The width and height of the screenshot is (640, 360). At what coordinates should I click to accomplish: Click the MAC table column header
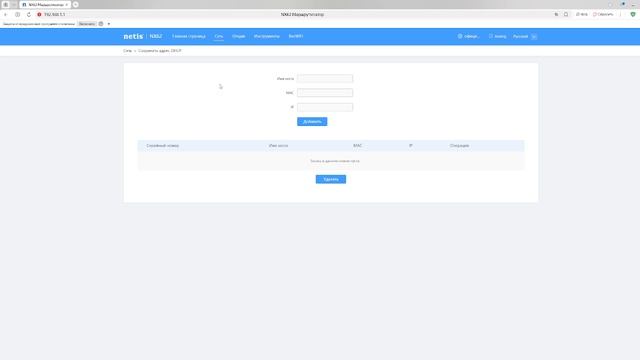click(x=357, y=146)
